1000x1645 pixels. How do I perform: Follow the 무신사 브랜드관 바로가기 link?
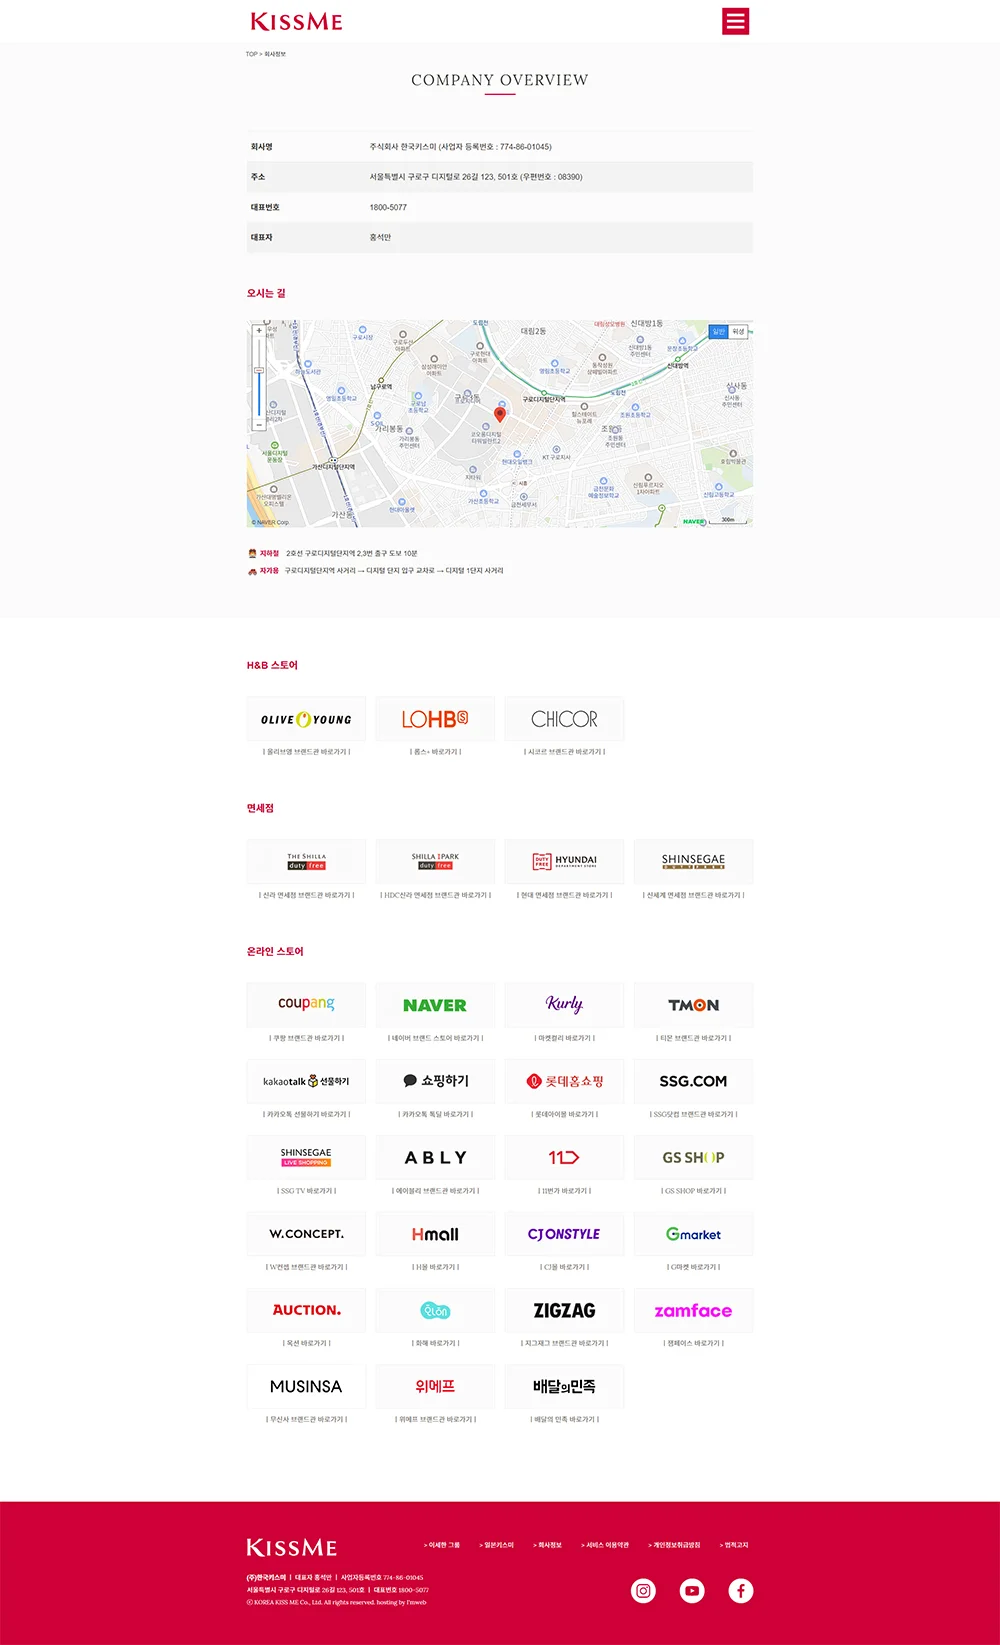306,1419
